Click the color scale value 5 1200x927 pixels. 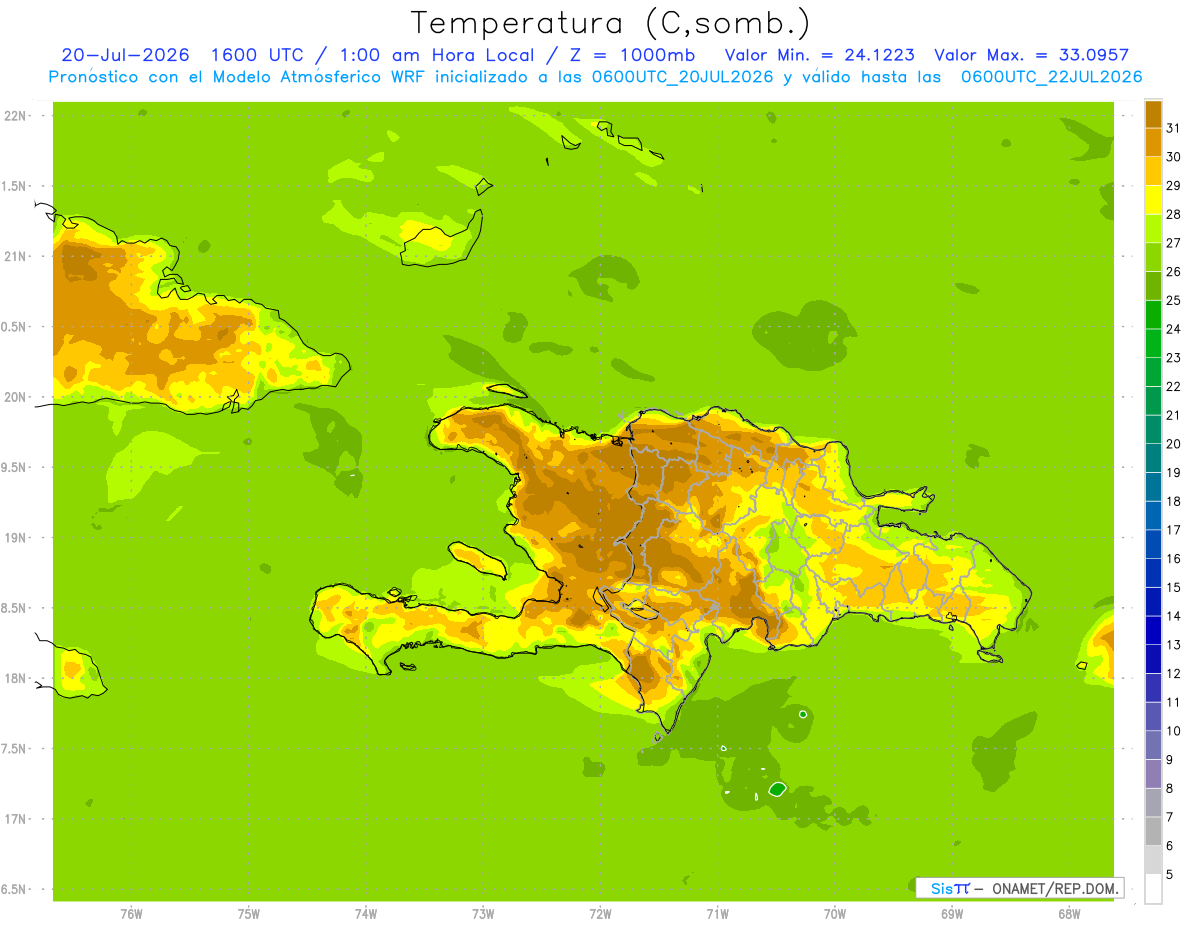pos(1170,875)
